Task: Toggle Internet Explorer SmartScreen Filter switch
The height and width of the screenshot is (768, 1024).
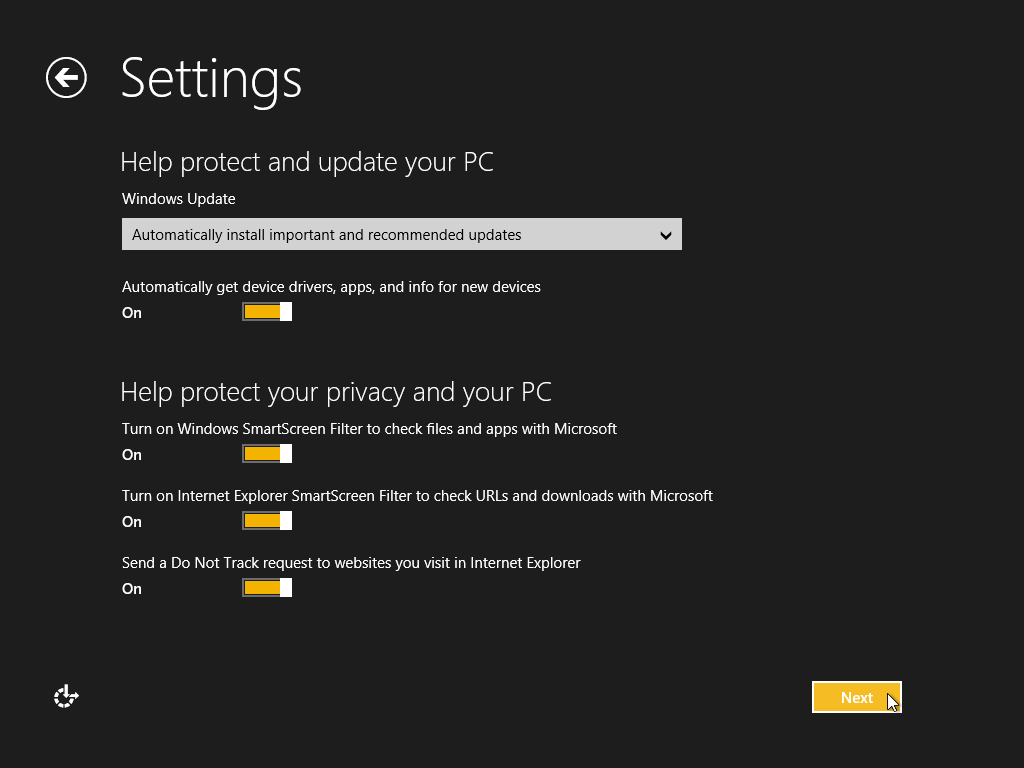Action: coord(267,521)
